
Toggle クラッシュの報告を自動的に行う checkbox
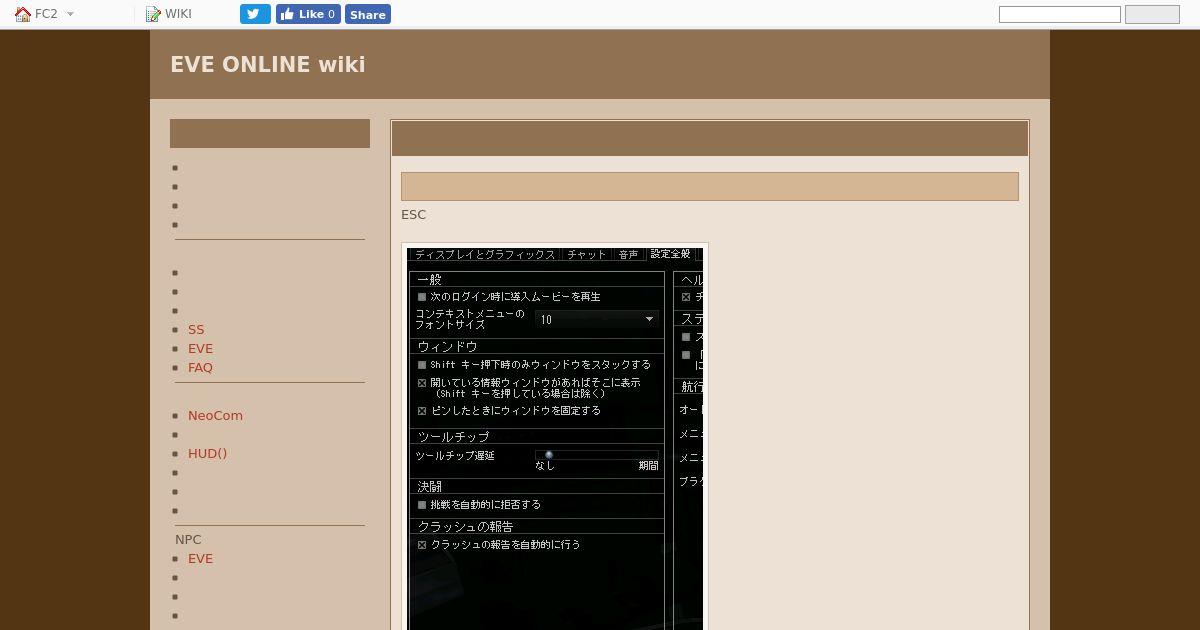coord(422,545)
